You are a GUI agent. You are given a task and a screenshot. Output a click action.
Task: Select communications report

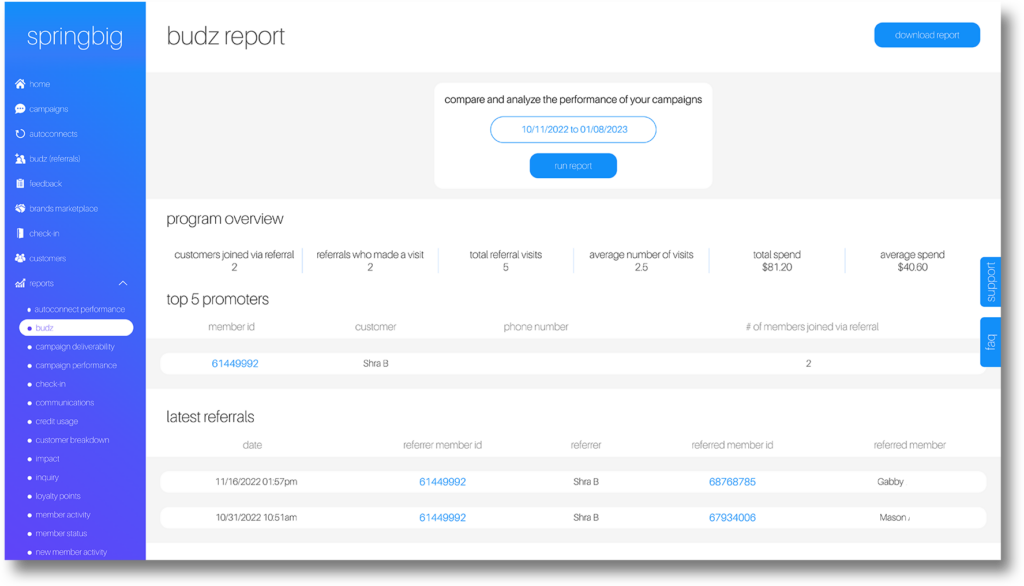point(65,402)
